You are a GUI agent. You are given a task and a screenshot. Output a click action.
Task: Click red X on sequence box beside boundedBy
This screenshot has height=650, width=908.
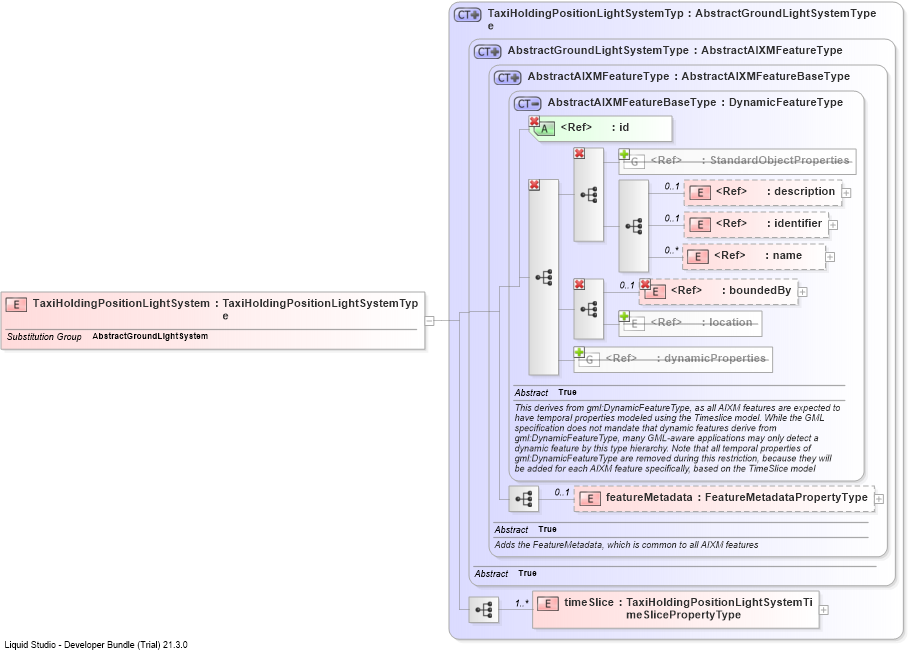(x=579, y=284)
